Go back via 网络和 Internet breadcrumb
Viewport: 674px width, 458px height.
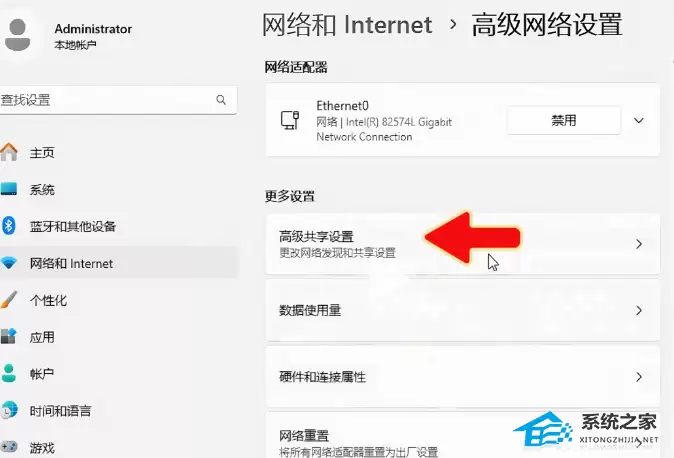pyautogui.click(x=346, y=25)
